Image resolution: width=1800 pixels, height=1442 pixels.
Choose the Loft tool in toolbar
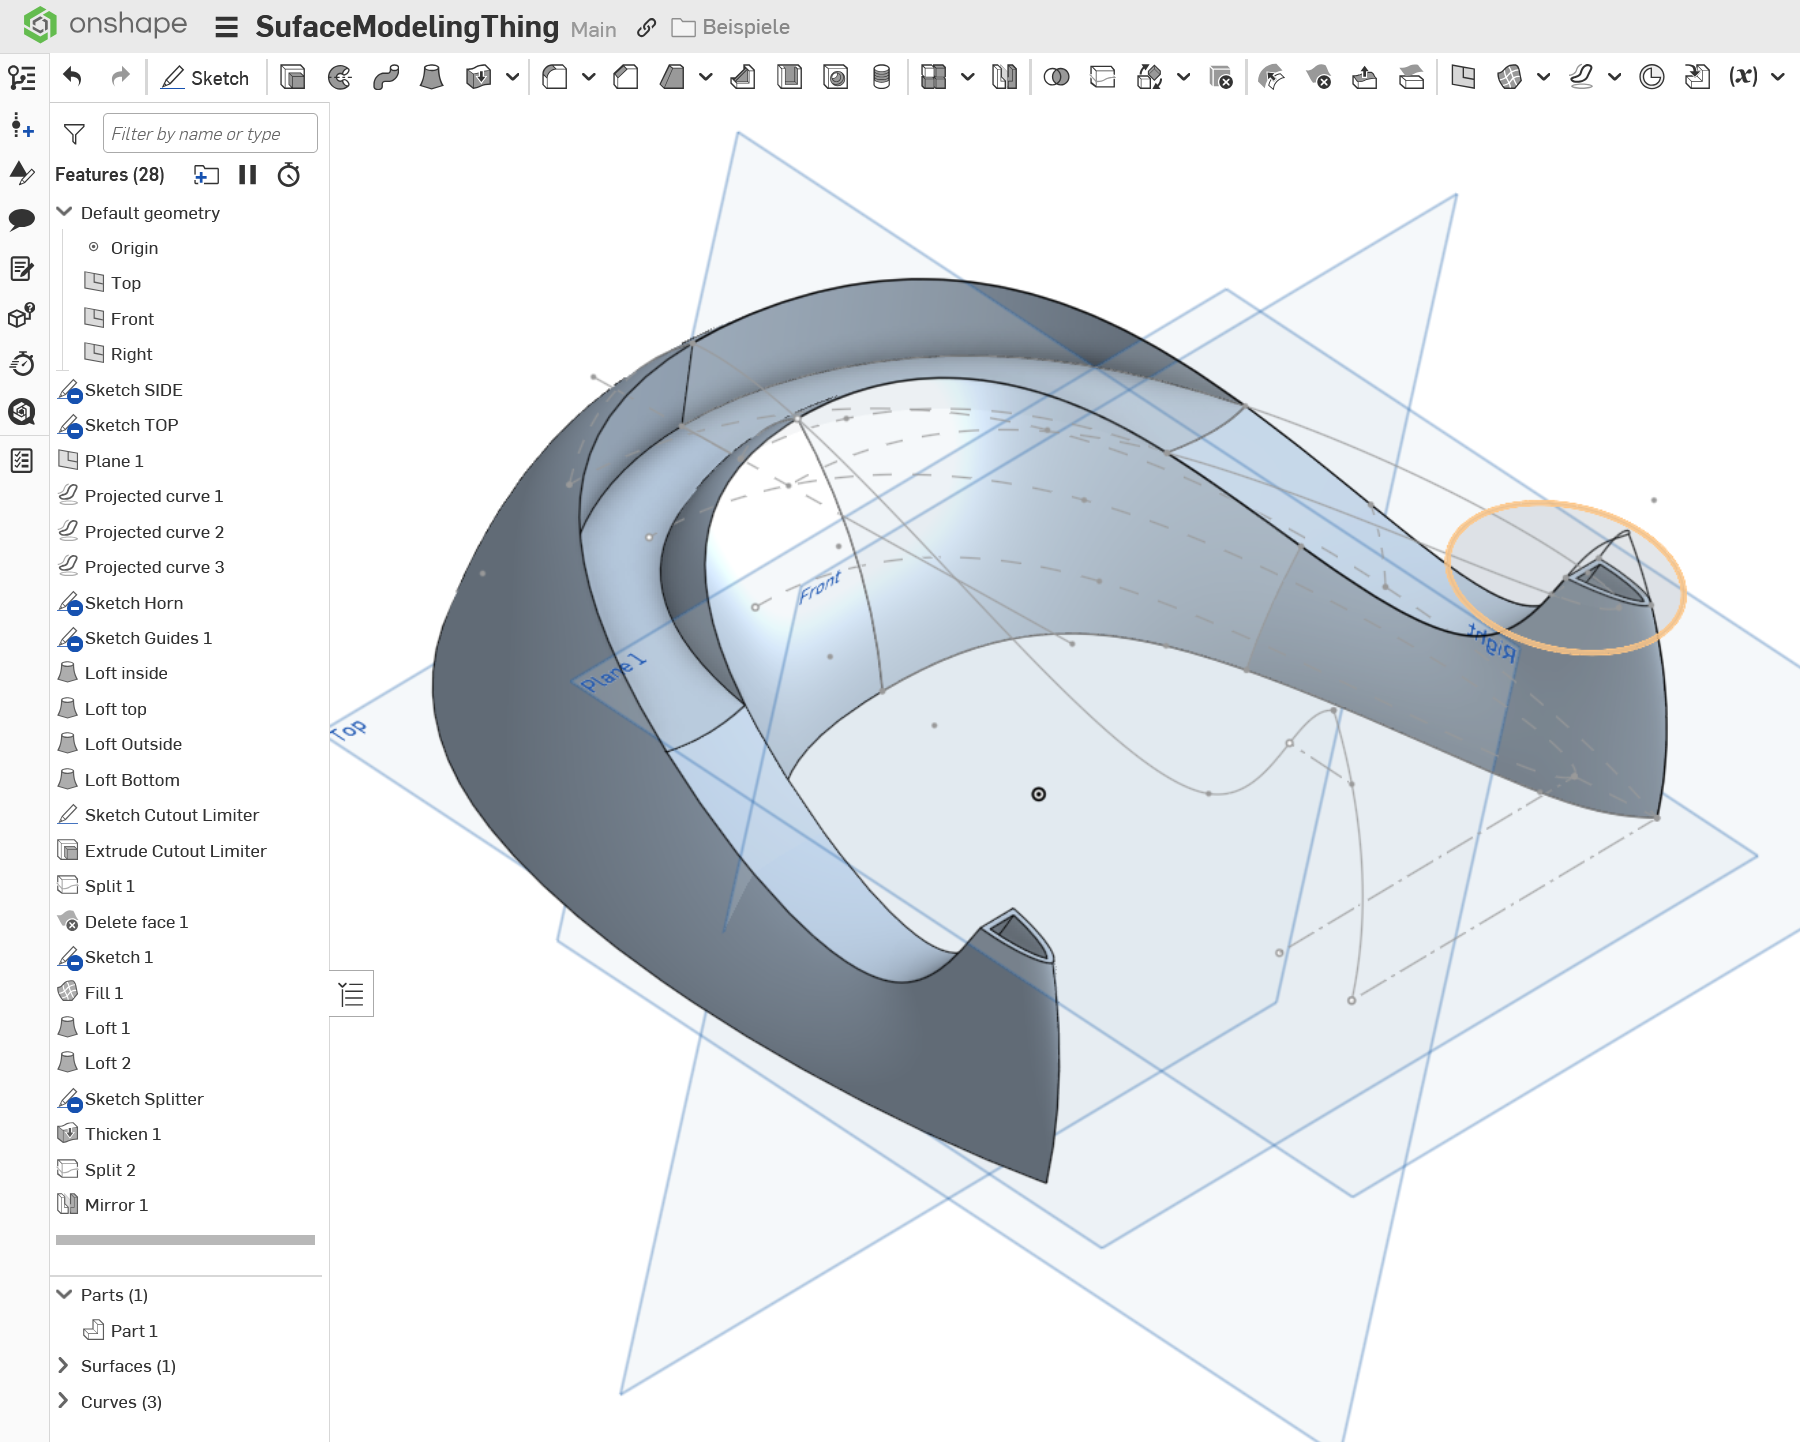click(x=432, y=77)
